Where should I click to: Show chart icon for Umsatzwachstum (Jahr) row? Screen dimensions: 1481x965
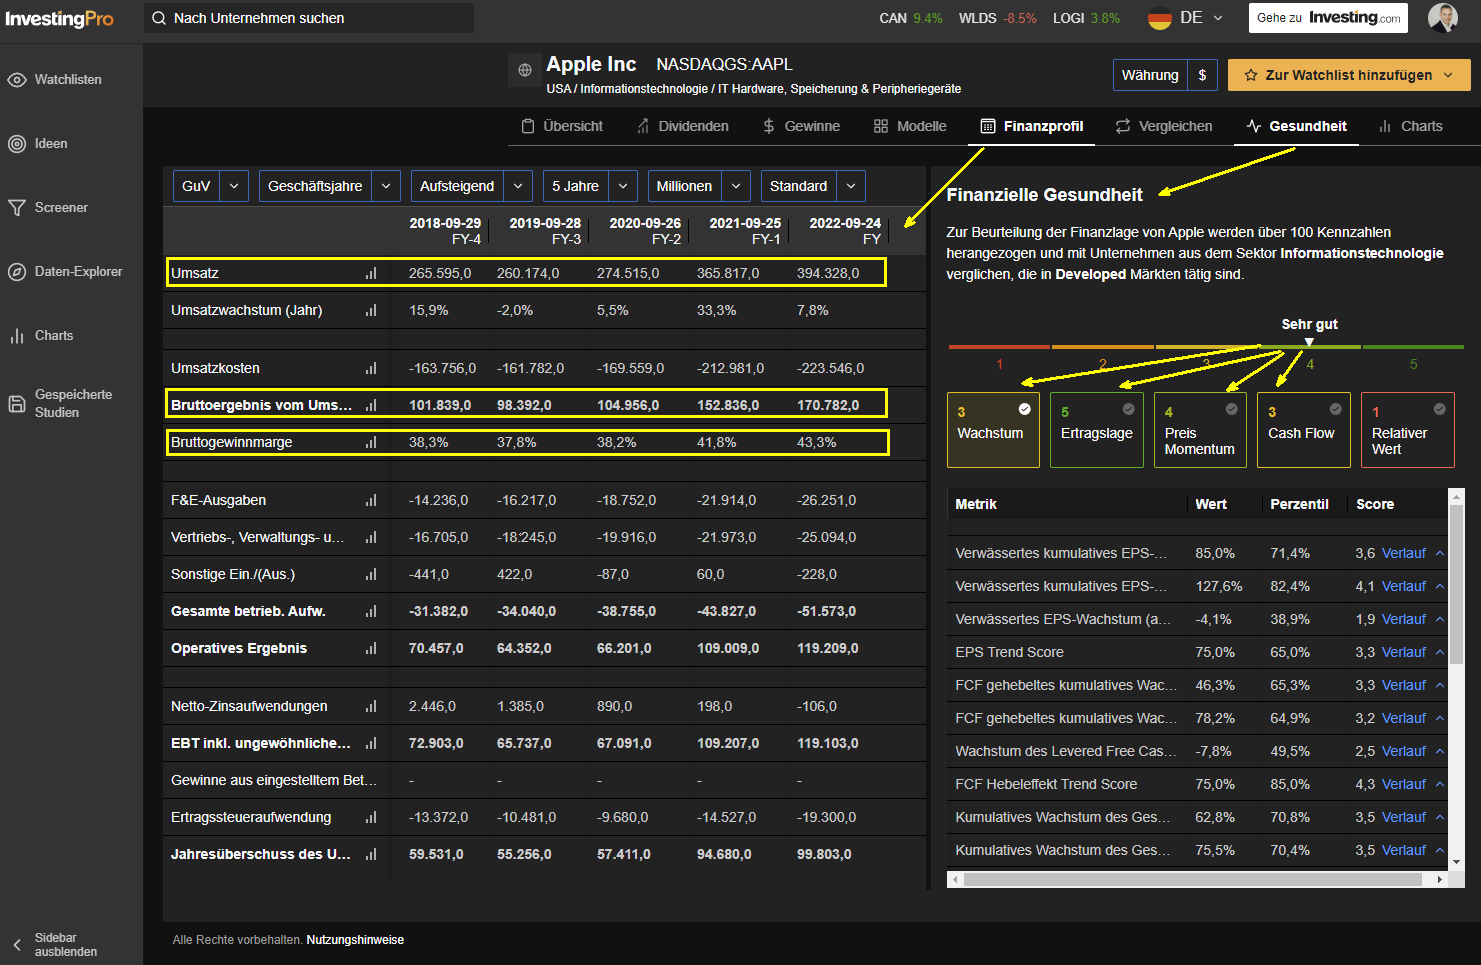tap(371, 310)
